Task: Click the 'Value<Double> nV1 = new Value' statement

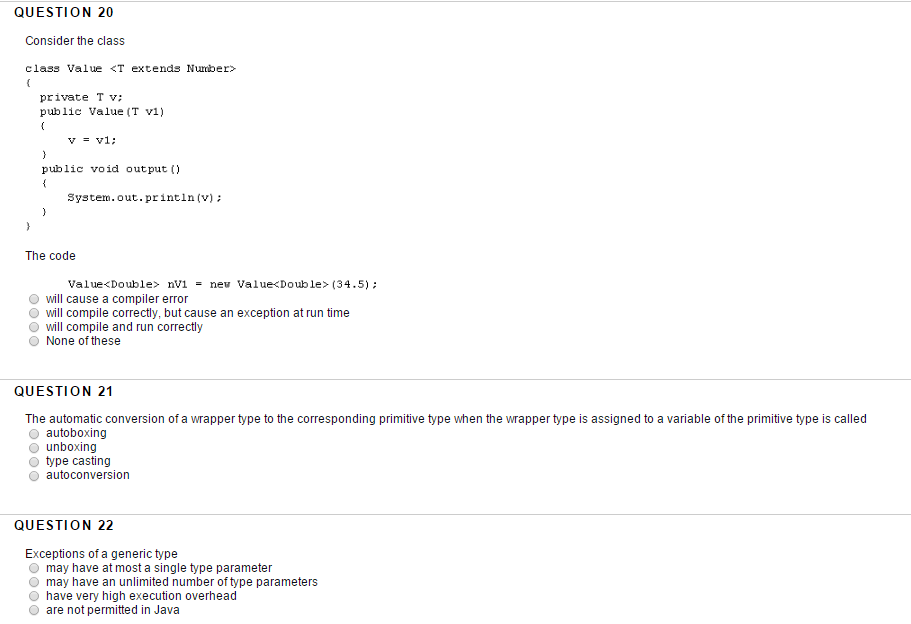Action: (223, 284)
